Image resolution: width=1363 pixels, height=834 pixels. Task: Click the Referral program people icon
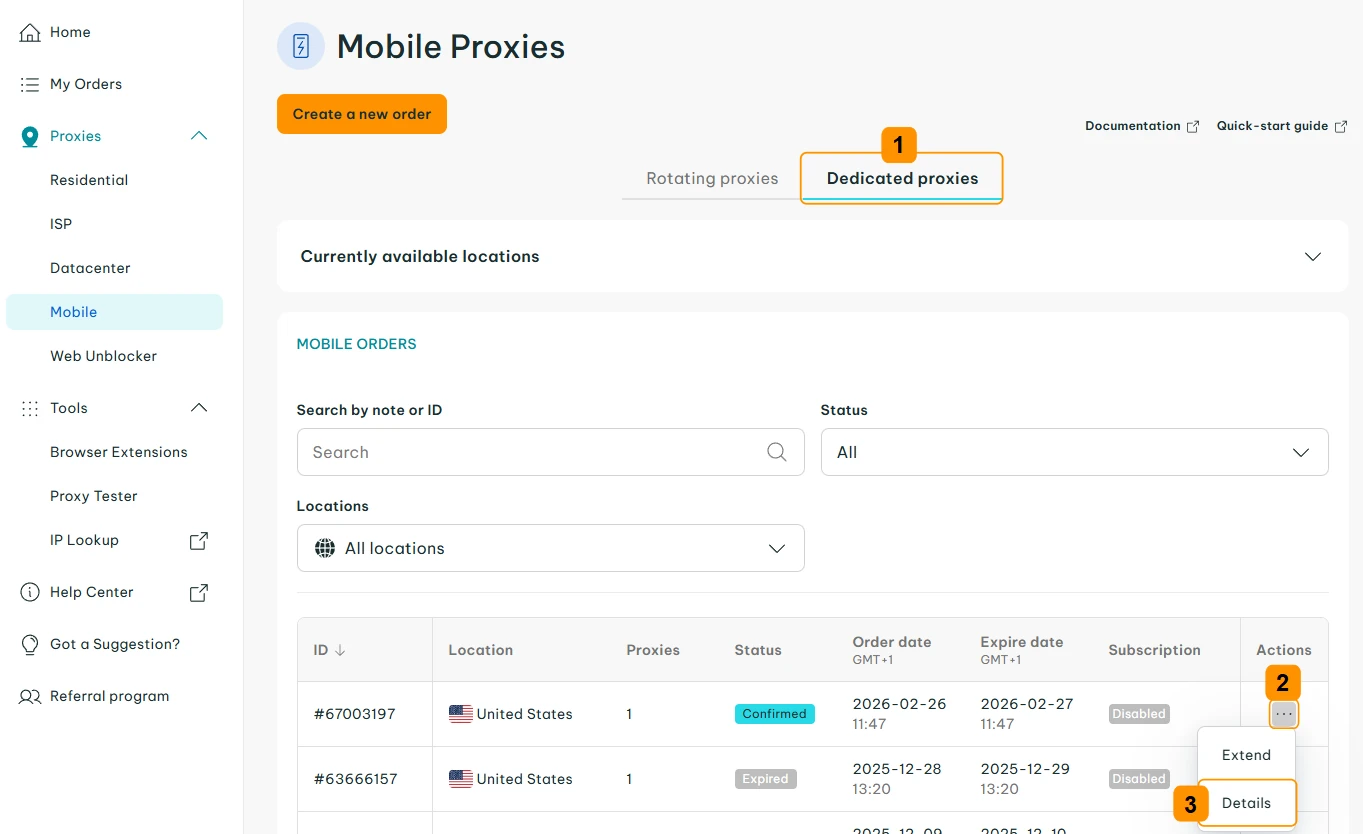(30, 696)
